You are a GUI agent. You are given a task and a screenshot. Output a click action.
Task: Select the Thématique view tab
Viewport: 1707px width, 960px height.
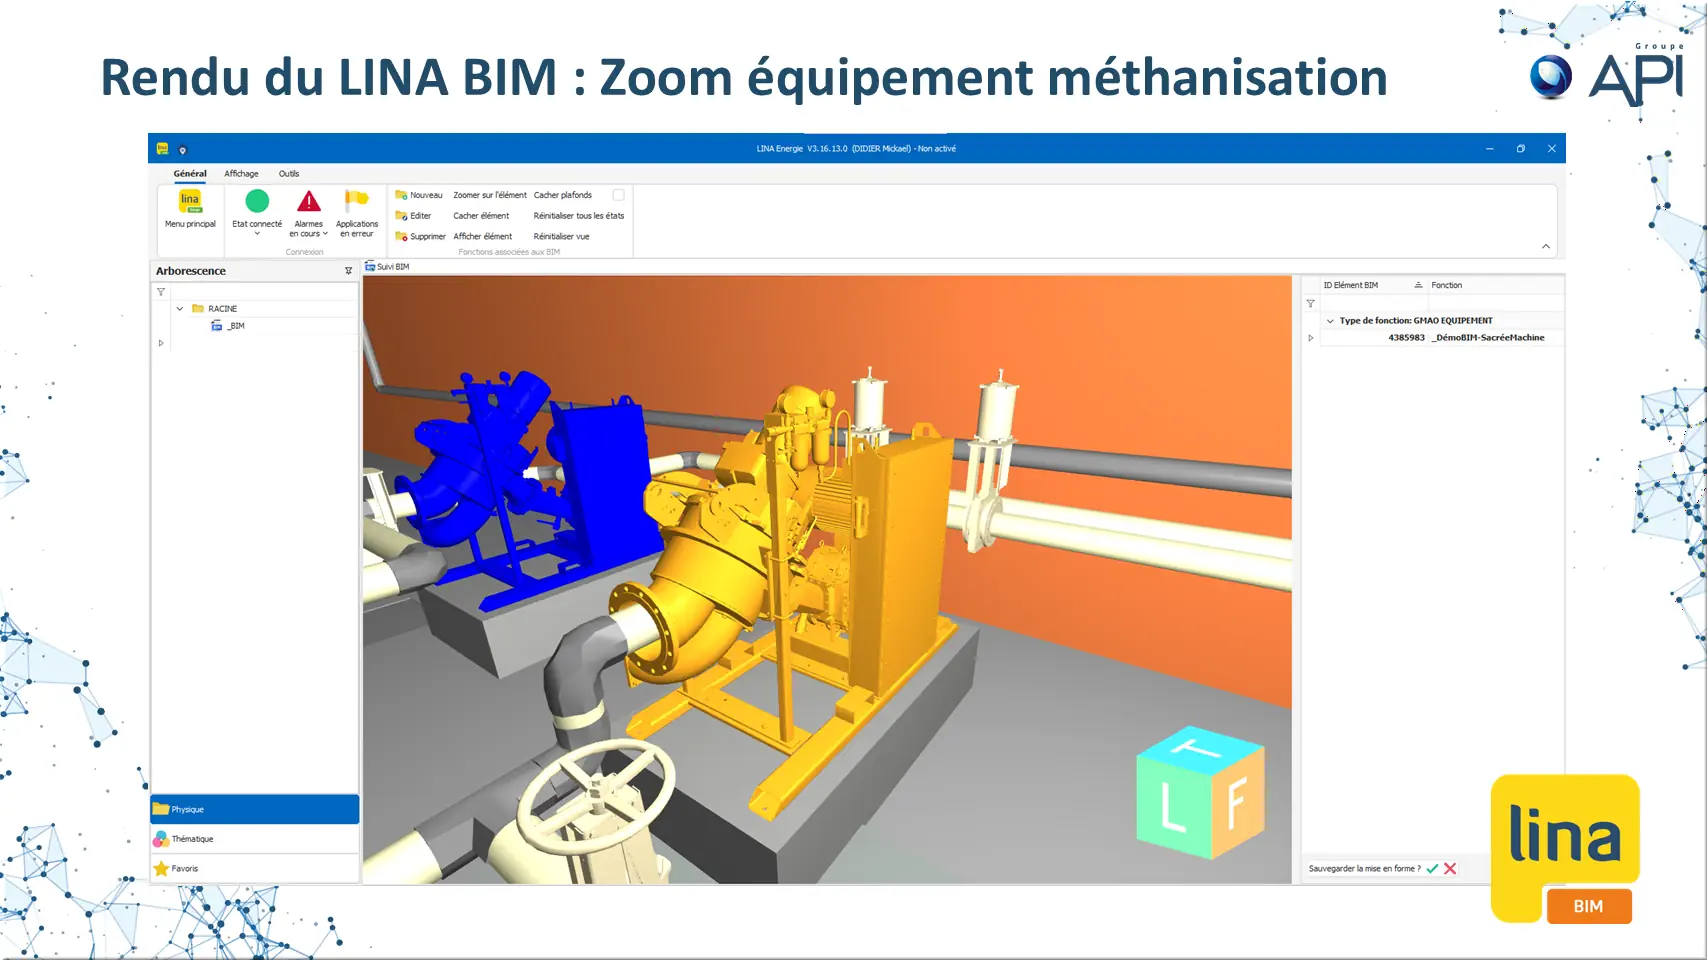(255, 839)
